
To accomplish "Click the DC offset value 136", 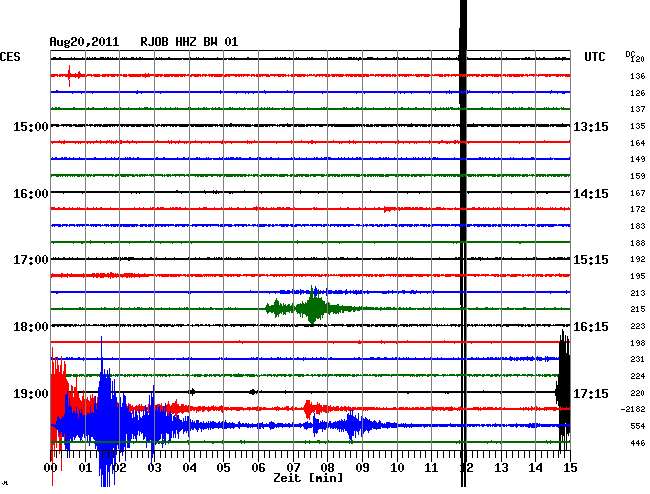I will [x=638, y=76].
